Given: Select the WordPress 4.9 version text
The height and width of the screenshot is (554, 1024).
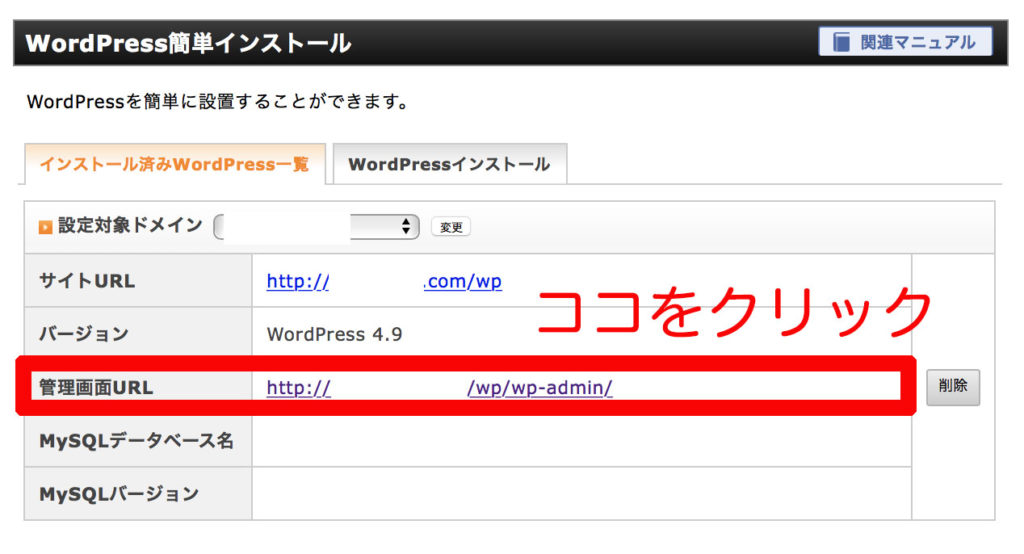Looking at the screenshot, I should click(334, 334).
